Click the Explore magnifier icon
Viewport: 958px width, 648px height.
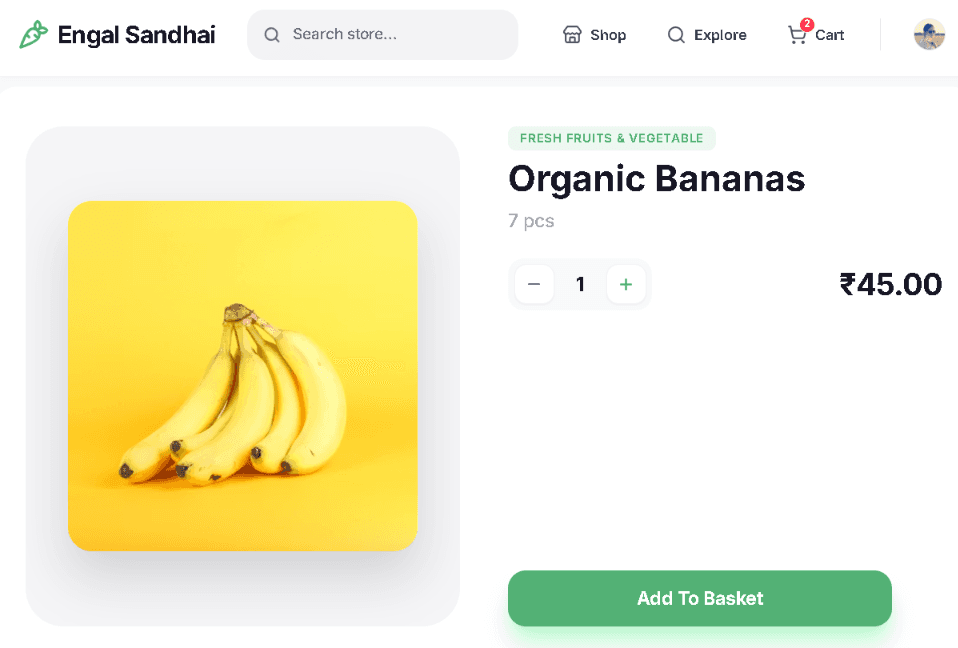coord(676,35)
